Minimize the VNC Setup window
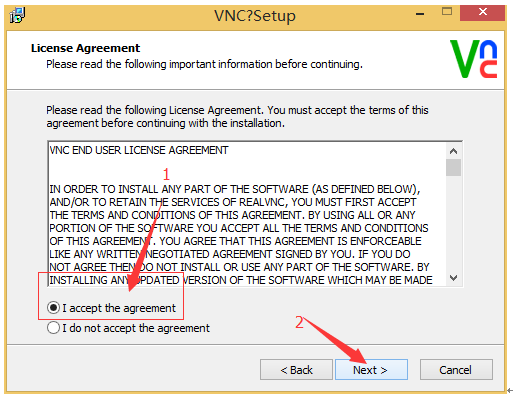This screenshot has height=397, width=513. 420,14
